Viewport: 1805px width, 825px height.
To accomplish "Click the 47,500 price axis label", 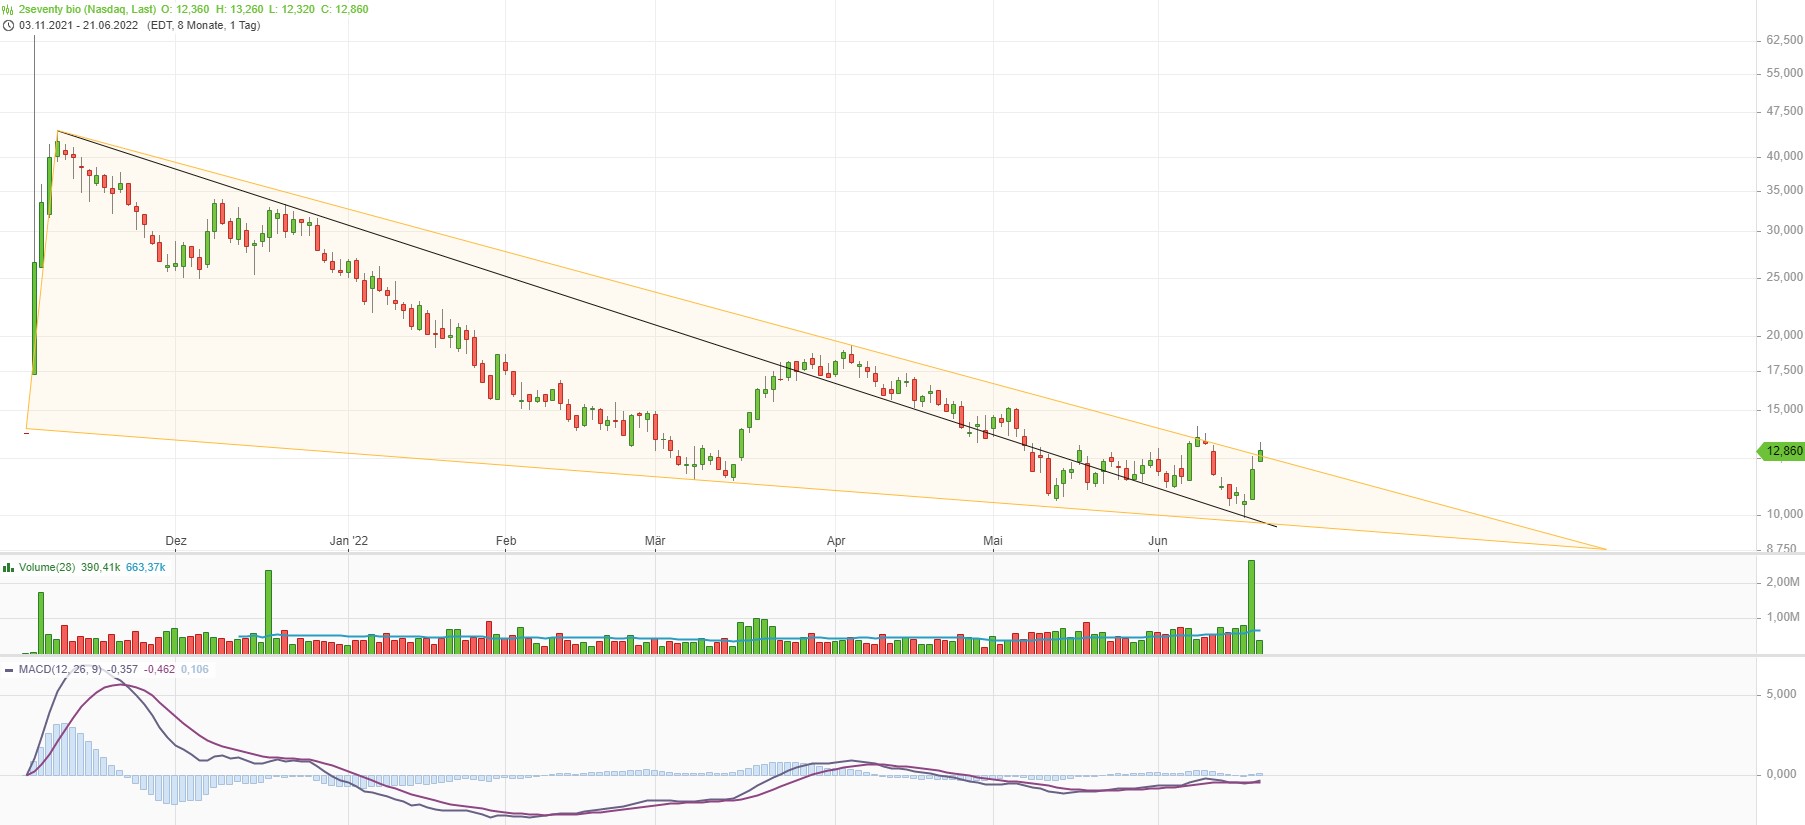I will [1784, 111].
